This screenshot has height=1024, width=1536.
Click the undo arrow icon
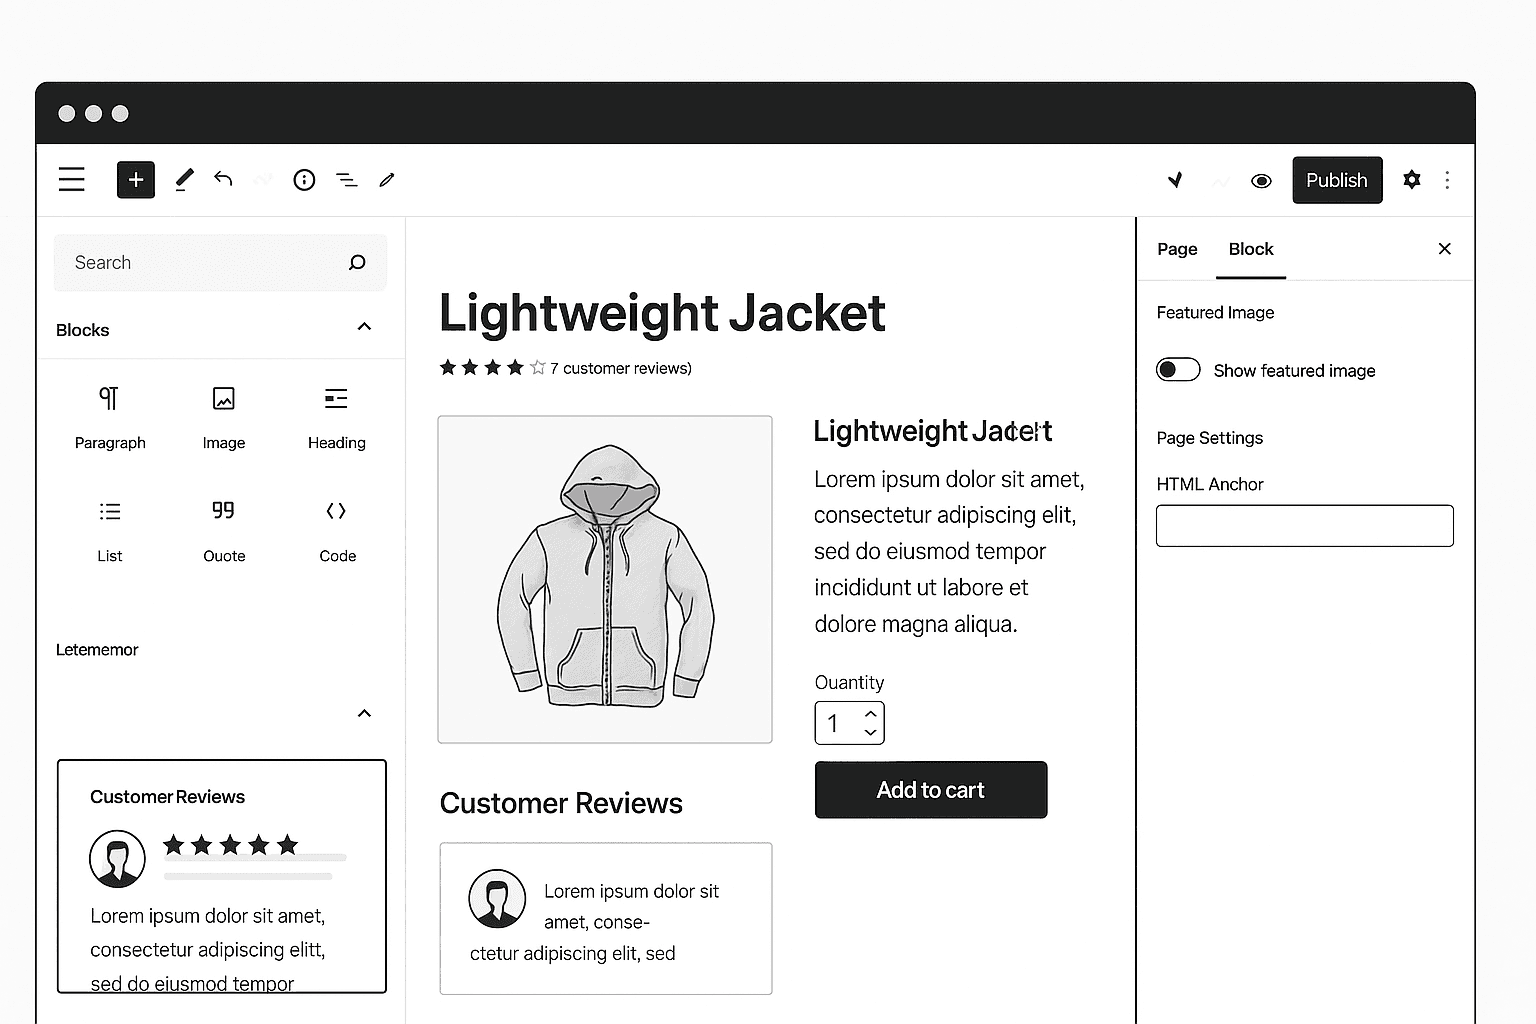tap(223, 180)
